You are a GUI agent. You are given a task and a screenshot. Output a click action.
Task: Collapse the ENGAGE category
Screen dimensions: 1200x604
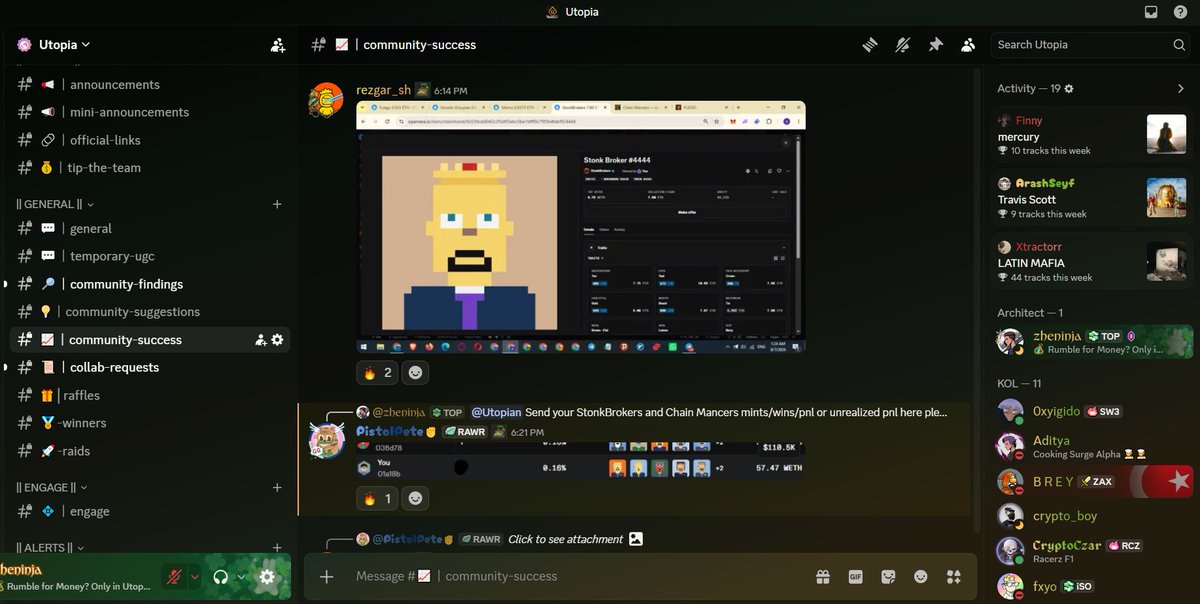tap(52, 488)
